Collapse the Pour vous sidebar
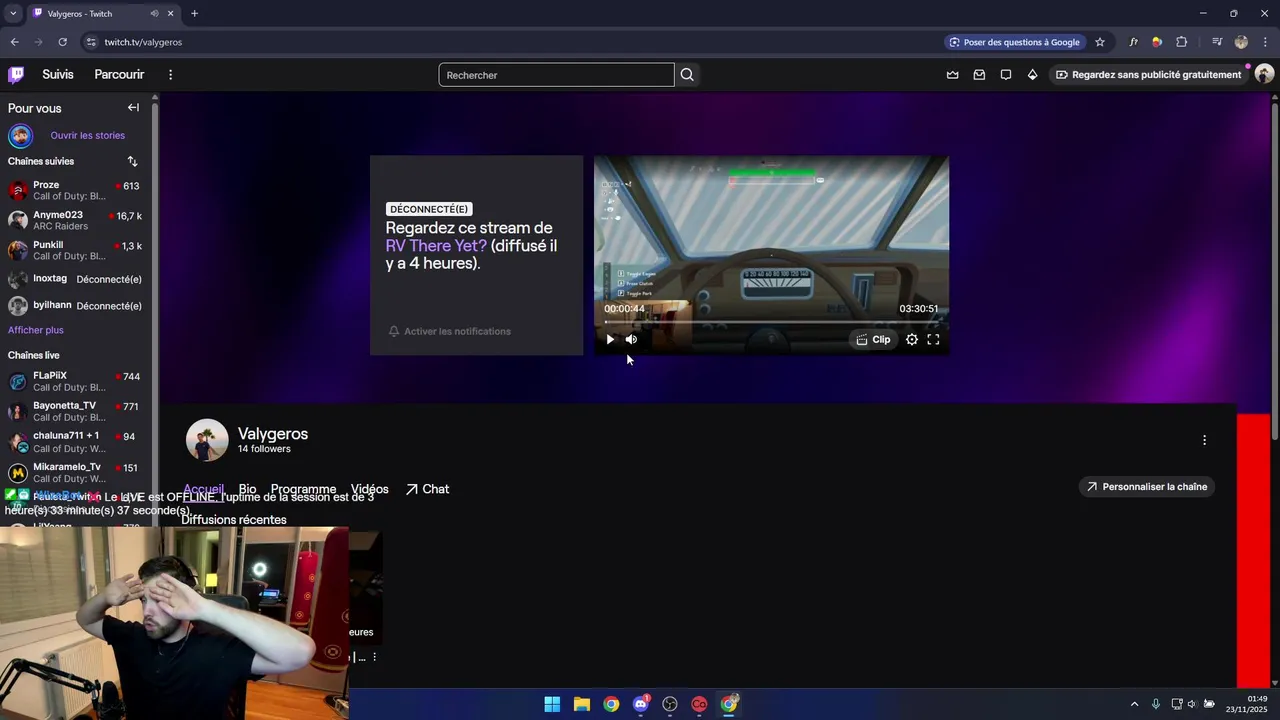The width and height of the screenshot is (1280, 720). point(133,107)
